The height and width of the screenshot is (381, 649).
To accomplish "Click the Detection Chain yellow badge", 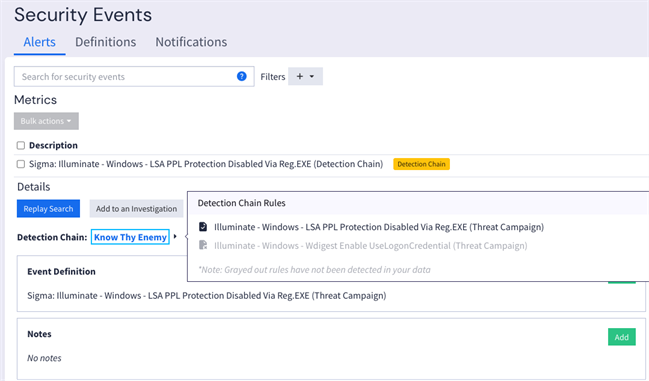I will point(421,164).
